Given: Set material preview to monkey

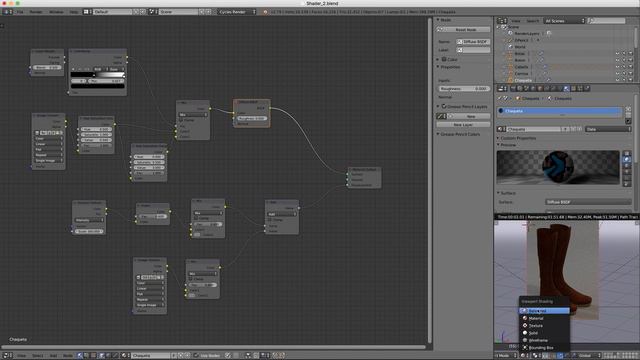Looking at the screenshot, I should click(x=627, y=172).
